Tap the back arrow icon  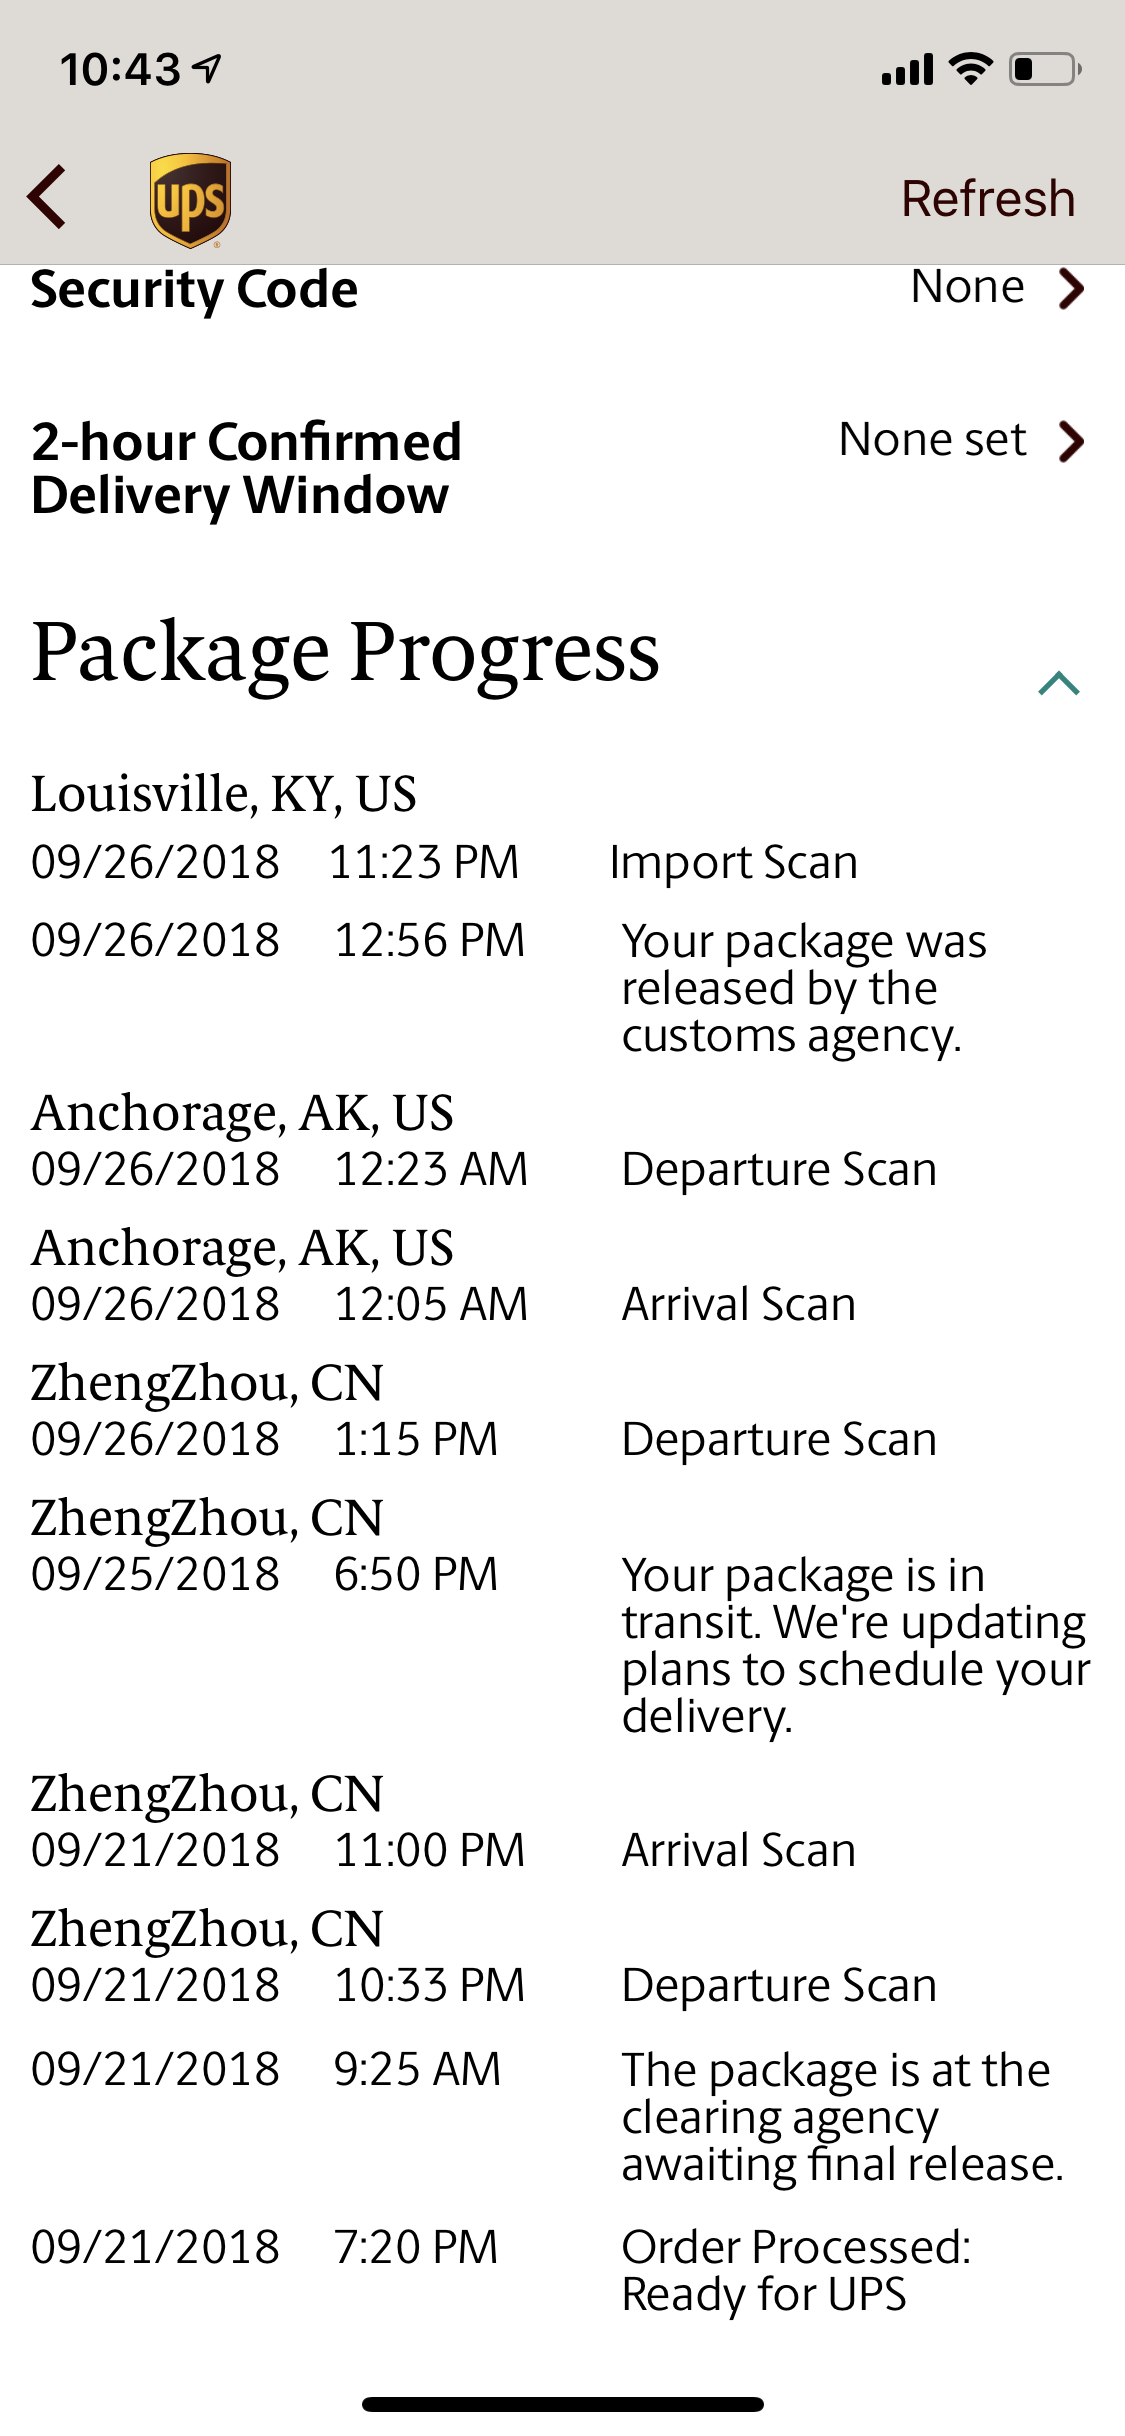[47, 197]
